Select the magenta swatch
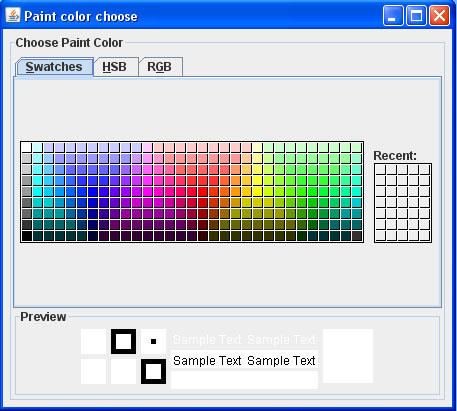 [x=148, y=191]
